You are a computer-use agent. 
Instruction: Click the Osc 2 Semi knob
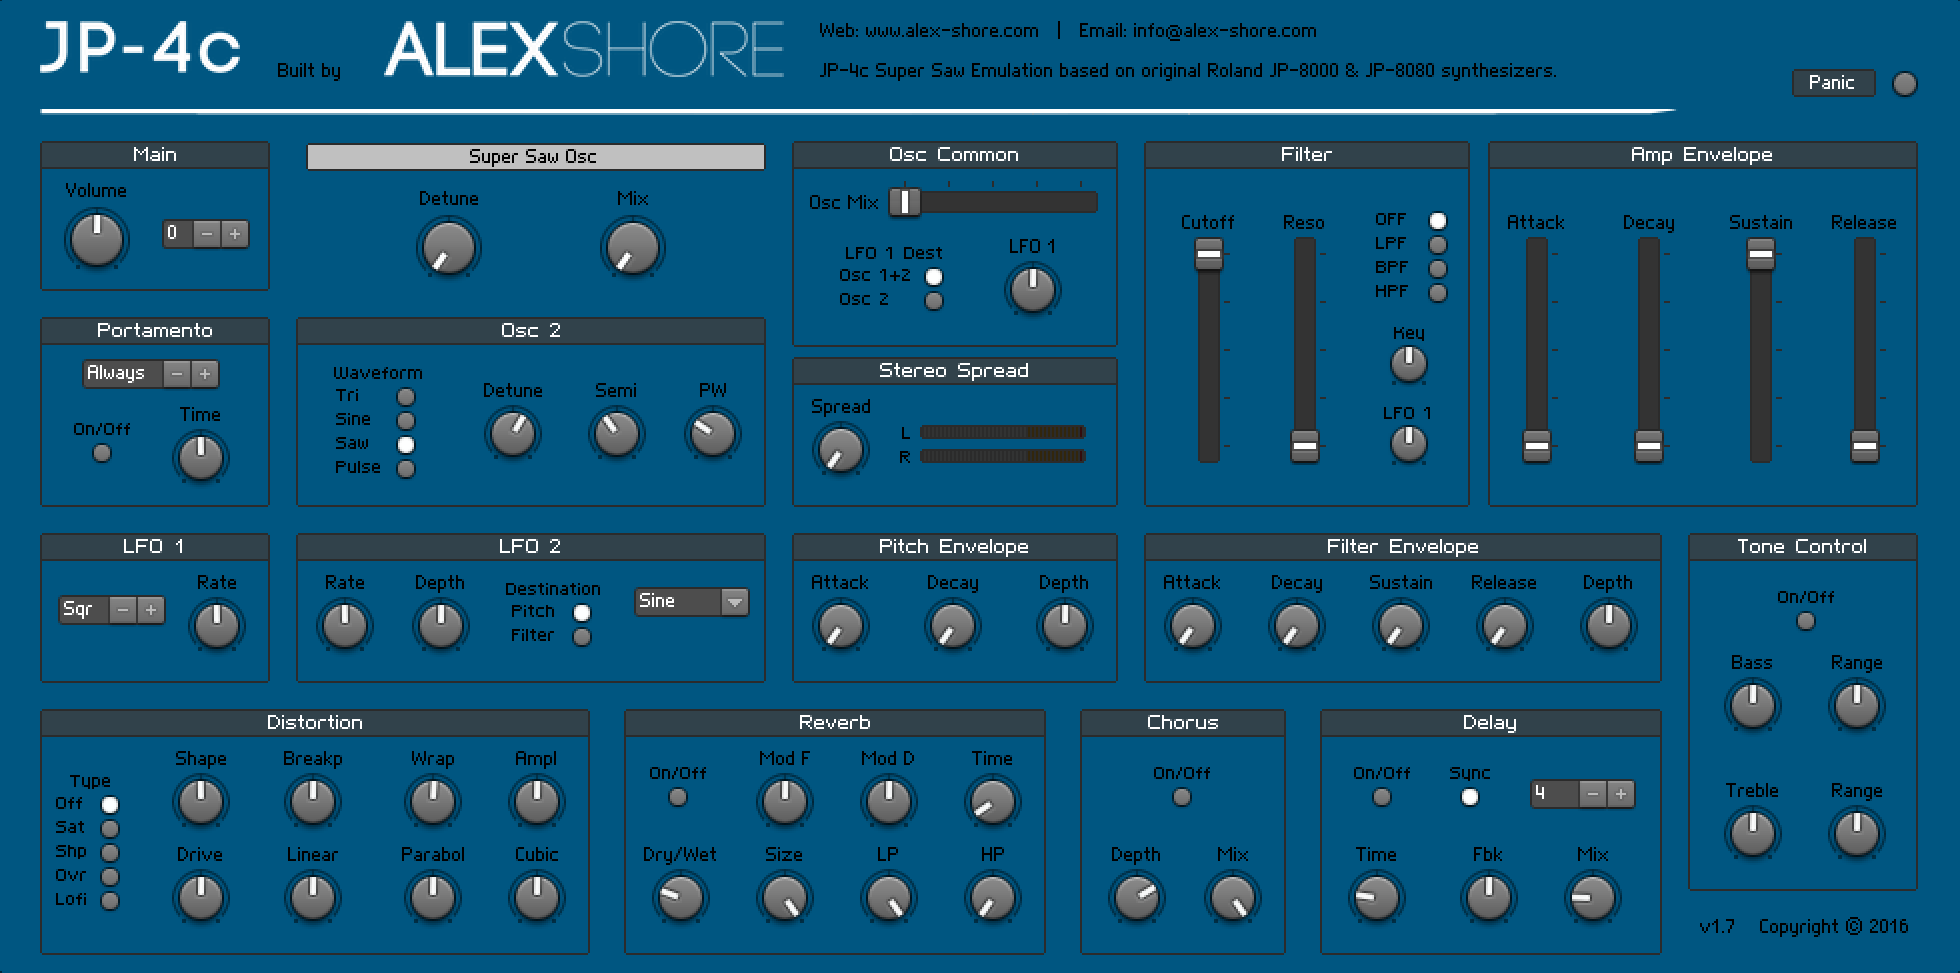click(x=617, y=433)
